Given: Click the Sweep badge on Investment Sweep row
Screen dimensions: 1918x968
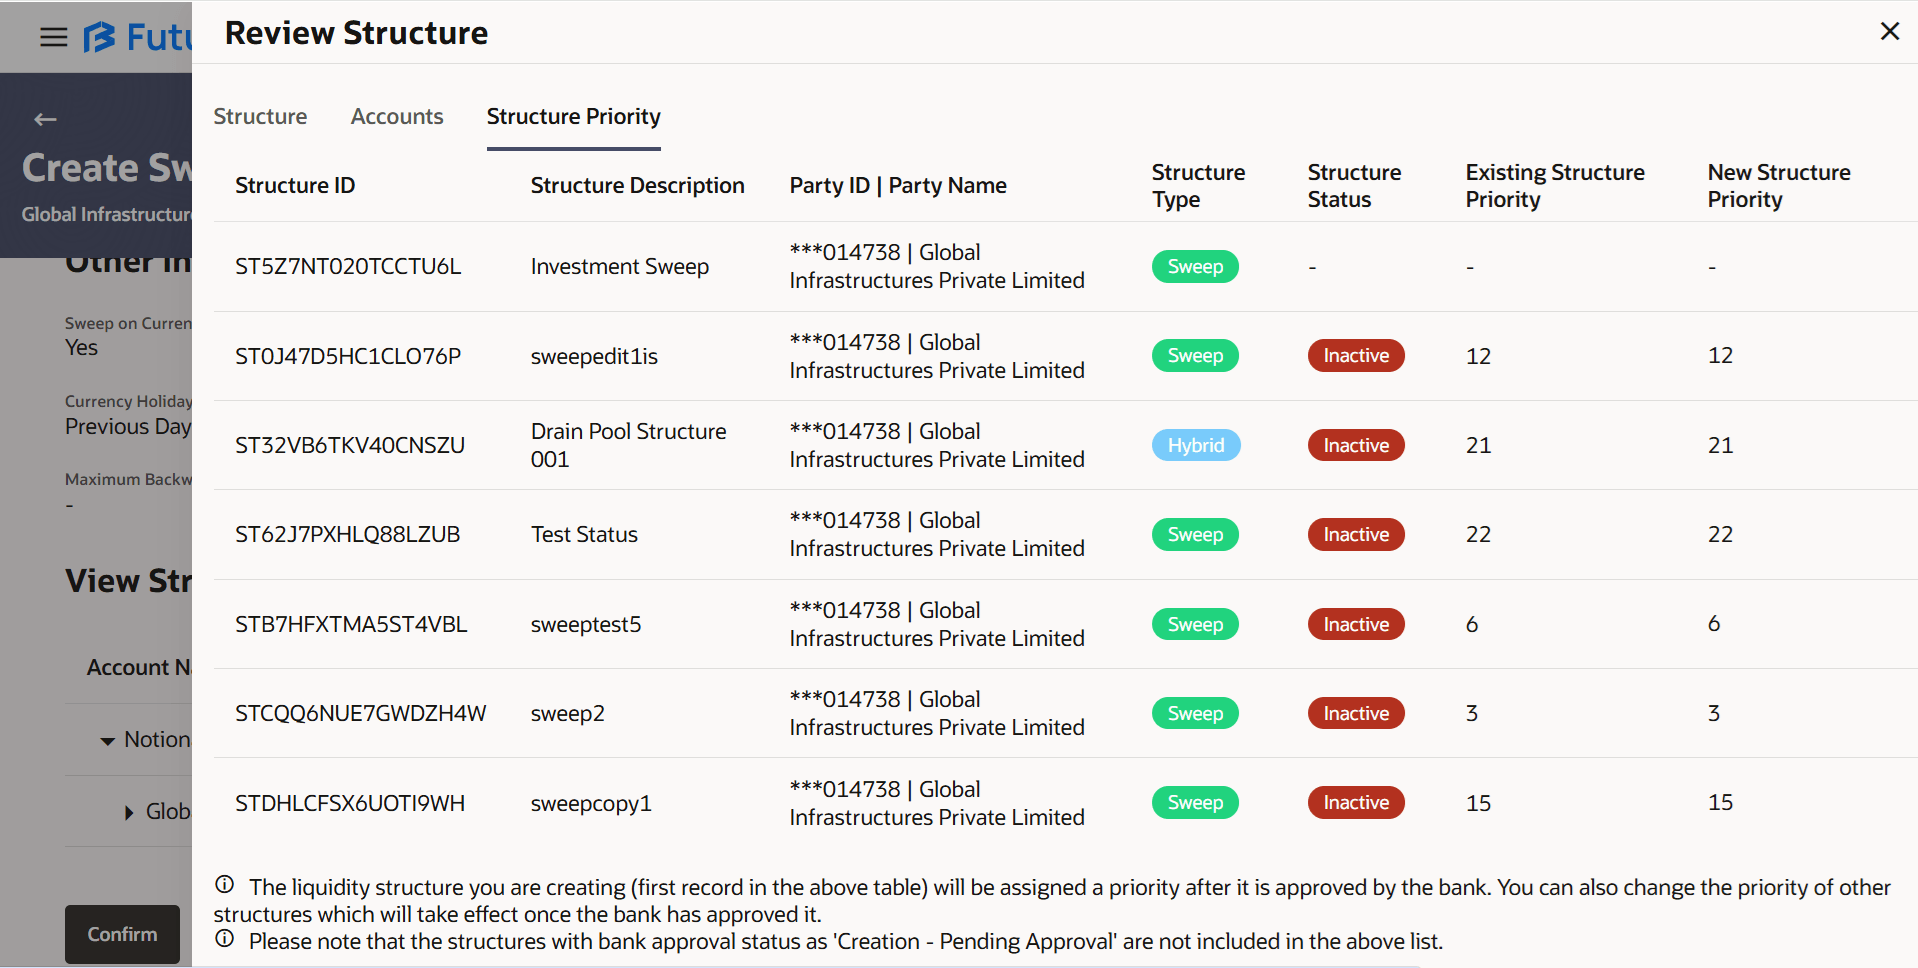Looking at the screenshot, I should click(x=1195, y=266).
